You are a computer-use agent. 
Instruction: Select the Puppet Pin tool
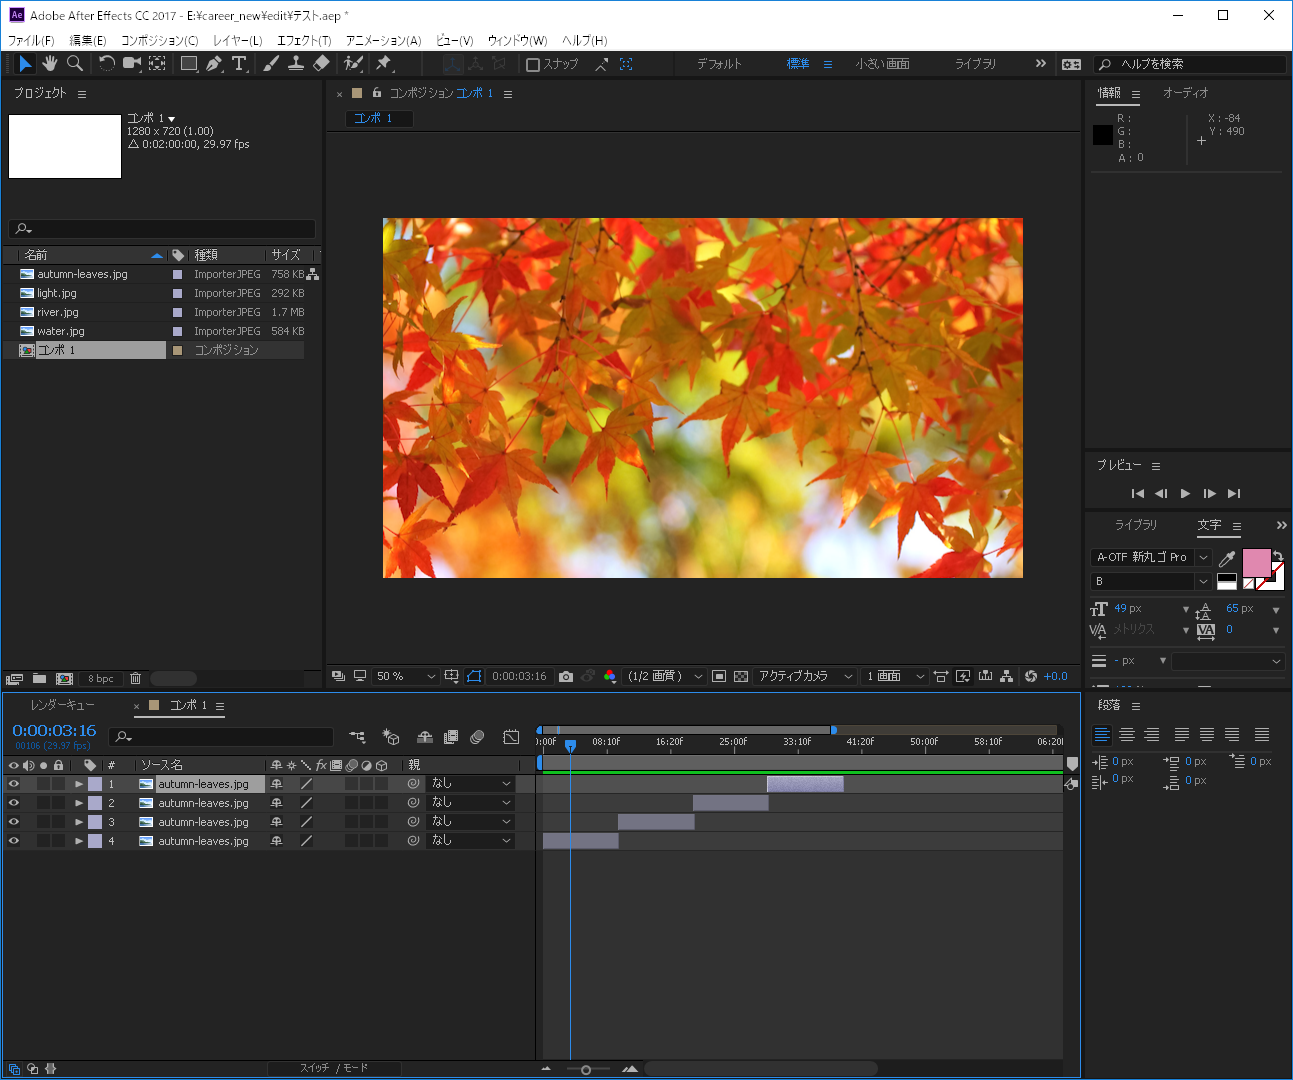[383, 64]
